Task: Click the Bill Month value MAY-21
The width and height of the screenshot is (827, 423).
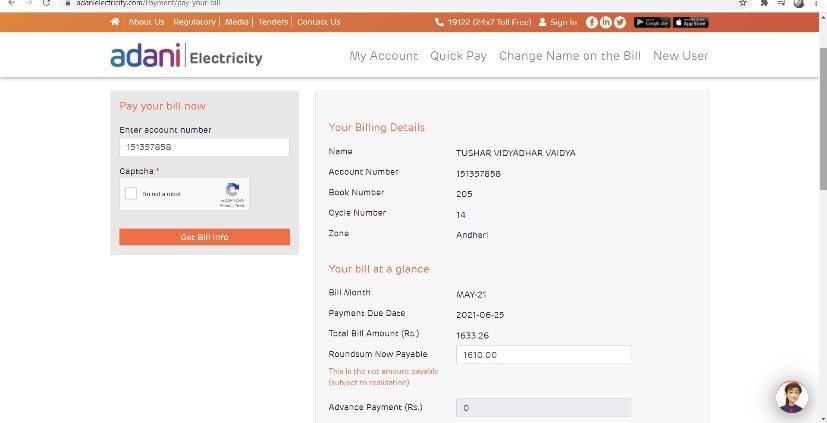Action: pyautogui.click(x=471, y=295)
